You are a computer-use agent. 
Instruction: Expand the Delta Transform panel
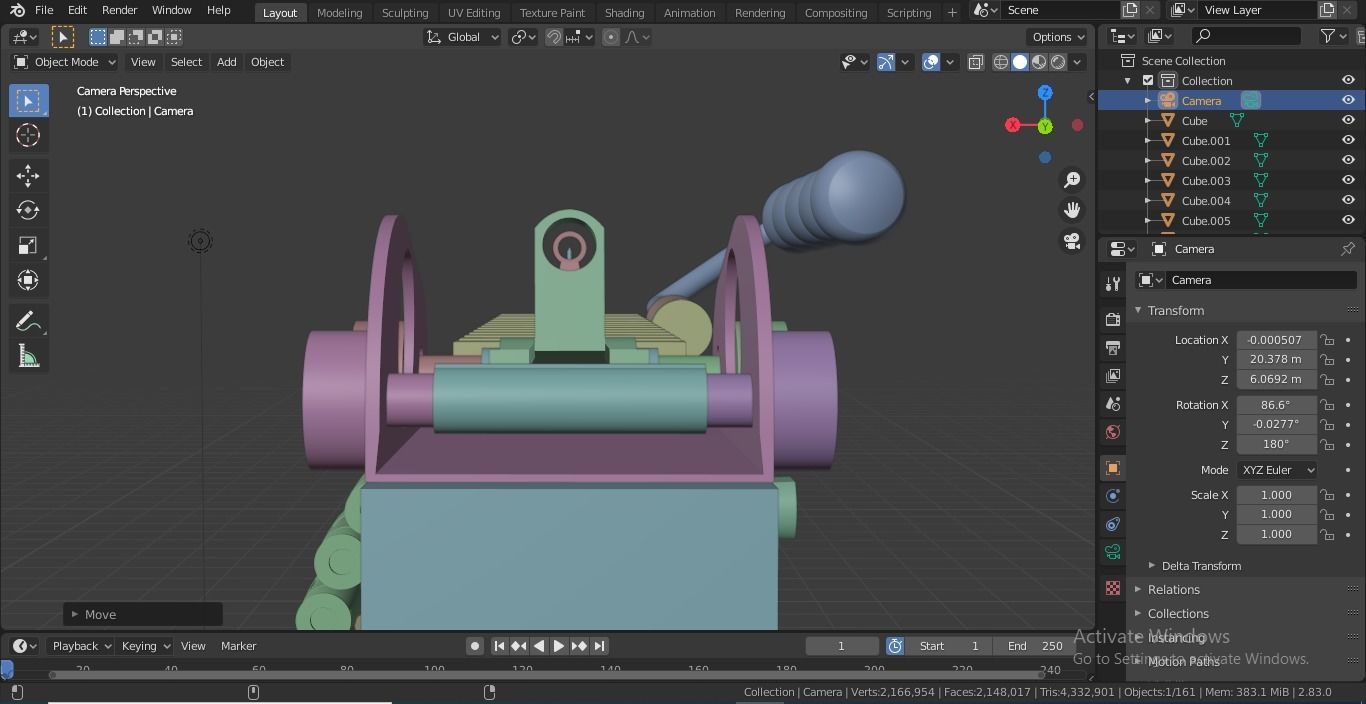[x=1152, y=566]
